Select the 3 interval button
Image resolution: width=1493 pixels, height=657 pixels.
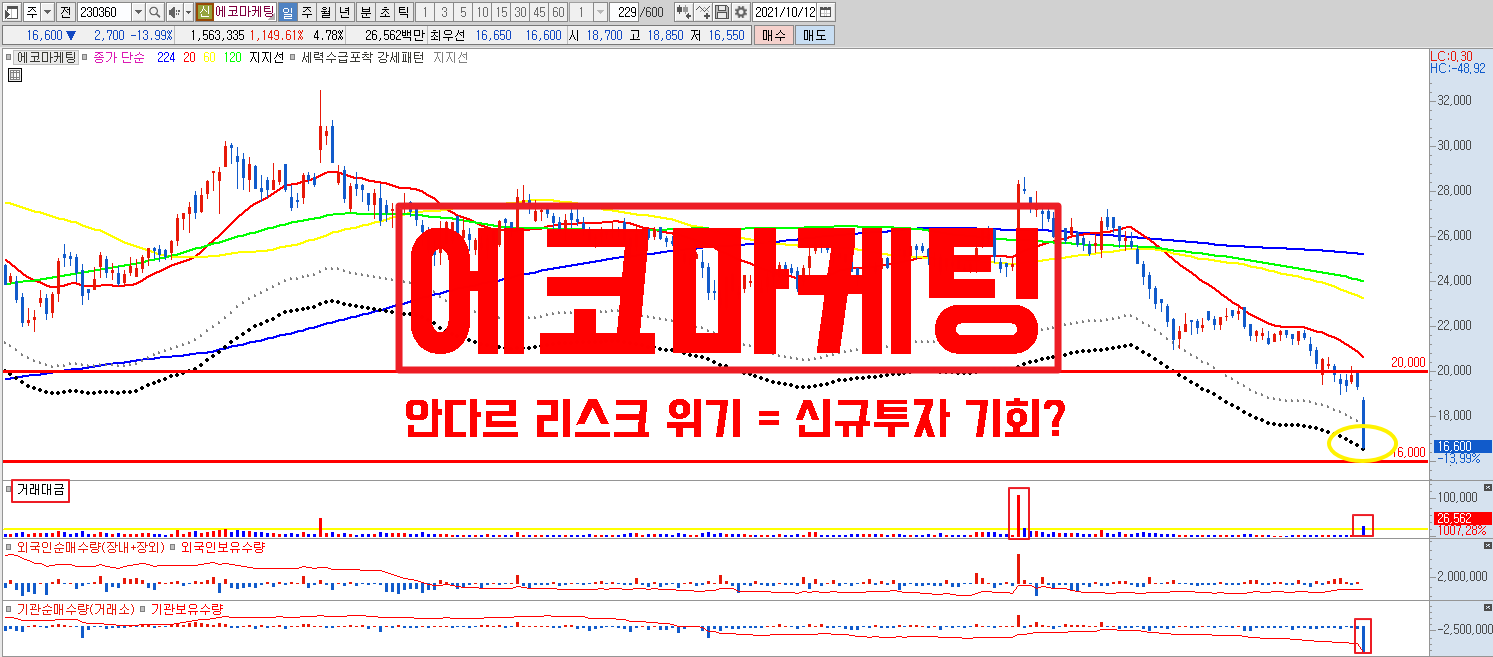[444, 12]
